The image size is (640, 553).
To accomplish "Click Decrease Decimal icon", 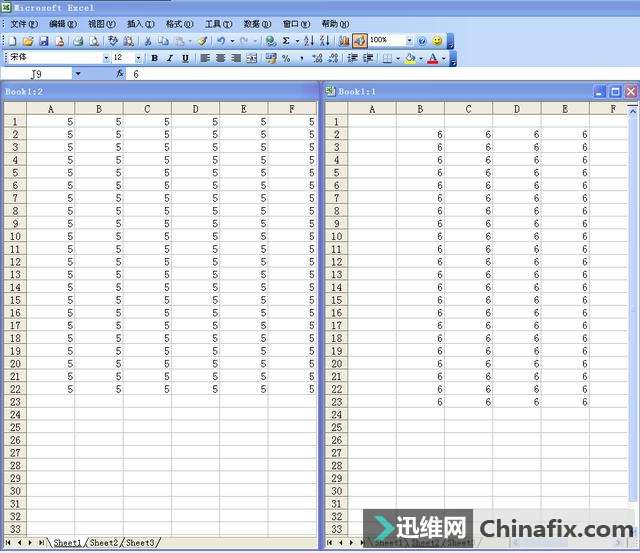I will (x=333, y=58).
